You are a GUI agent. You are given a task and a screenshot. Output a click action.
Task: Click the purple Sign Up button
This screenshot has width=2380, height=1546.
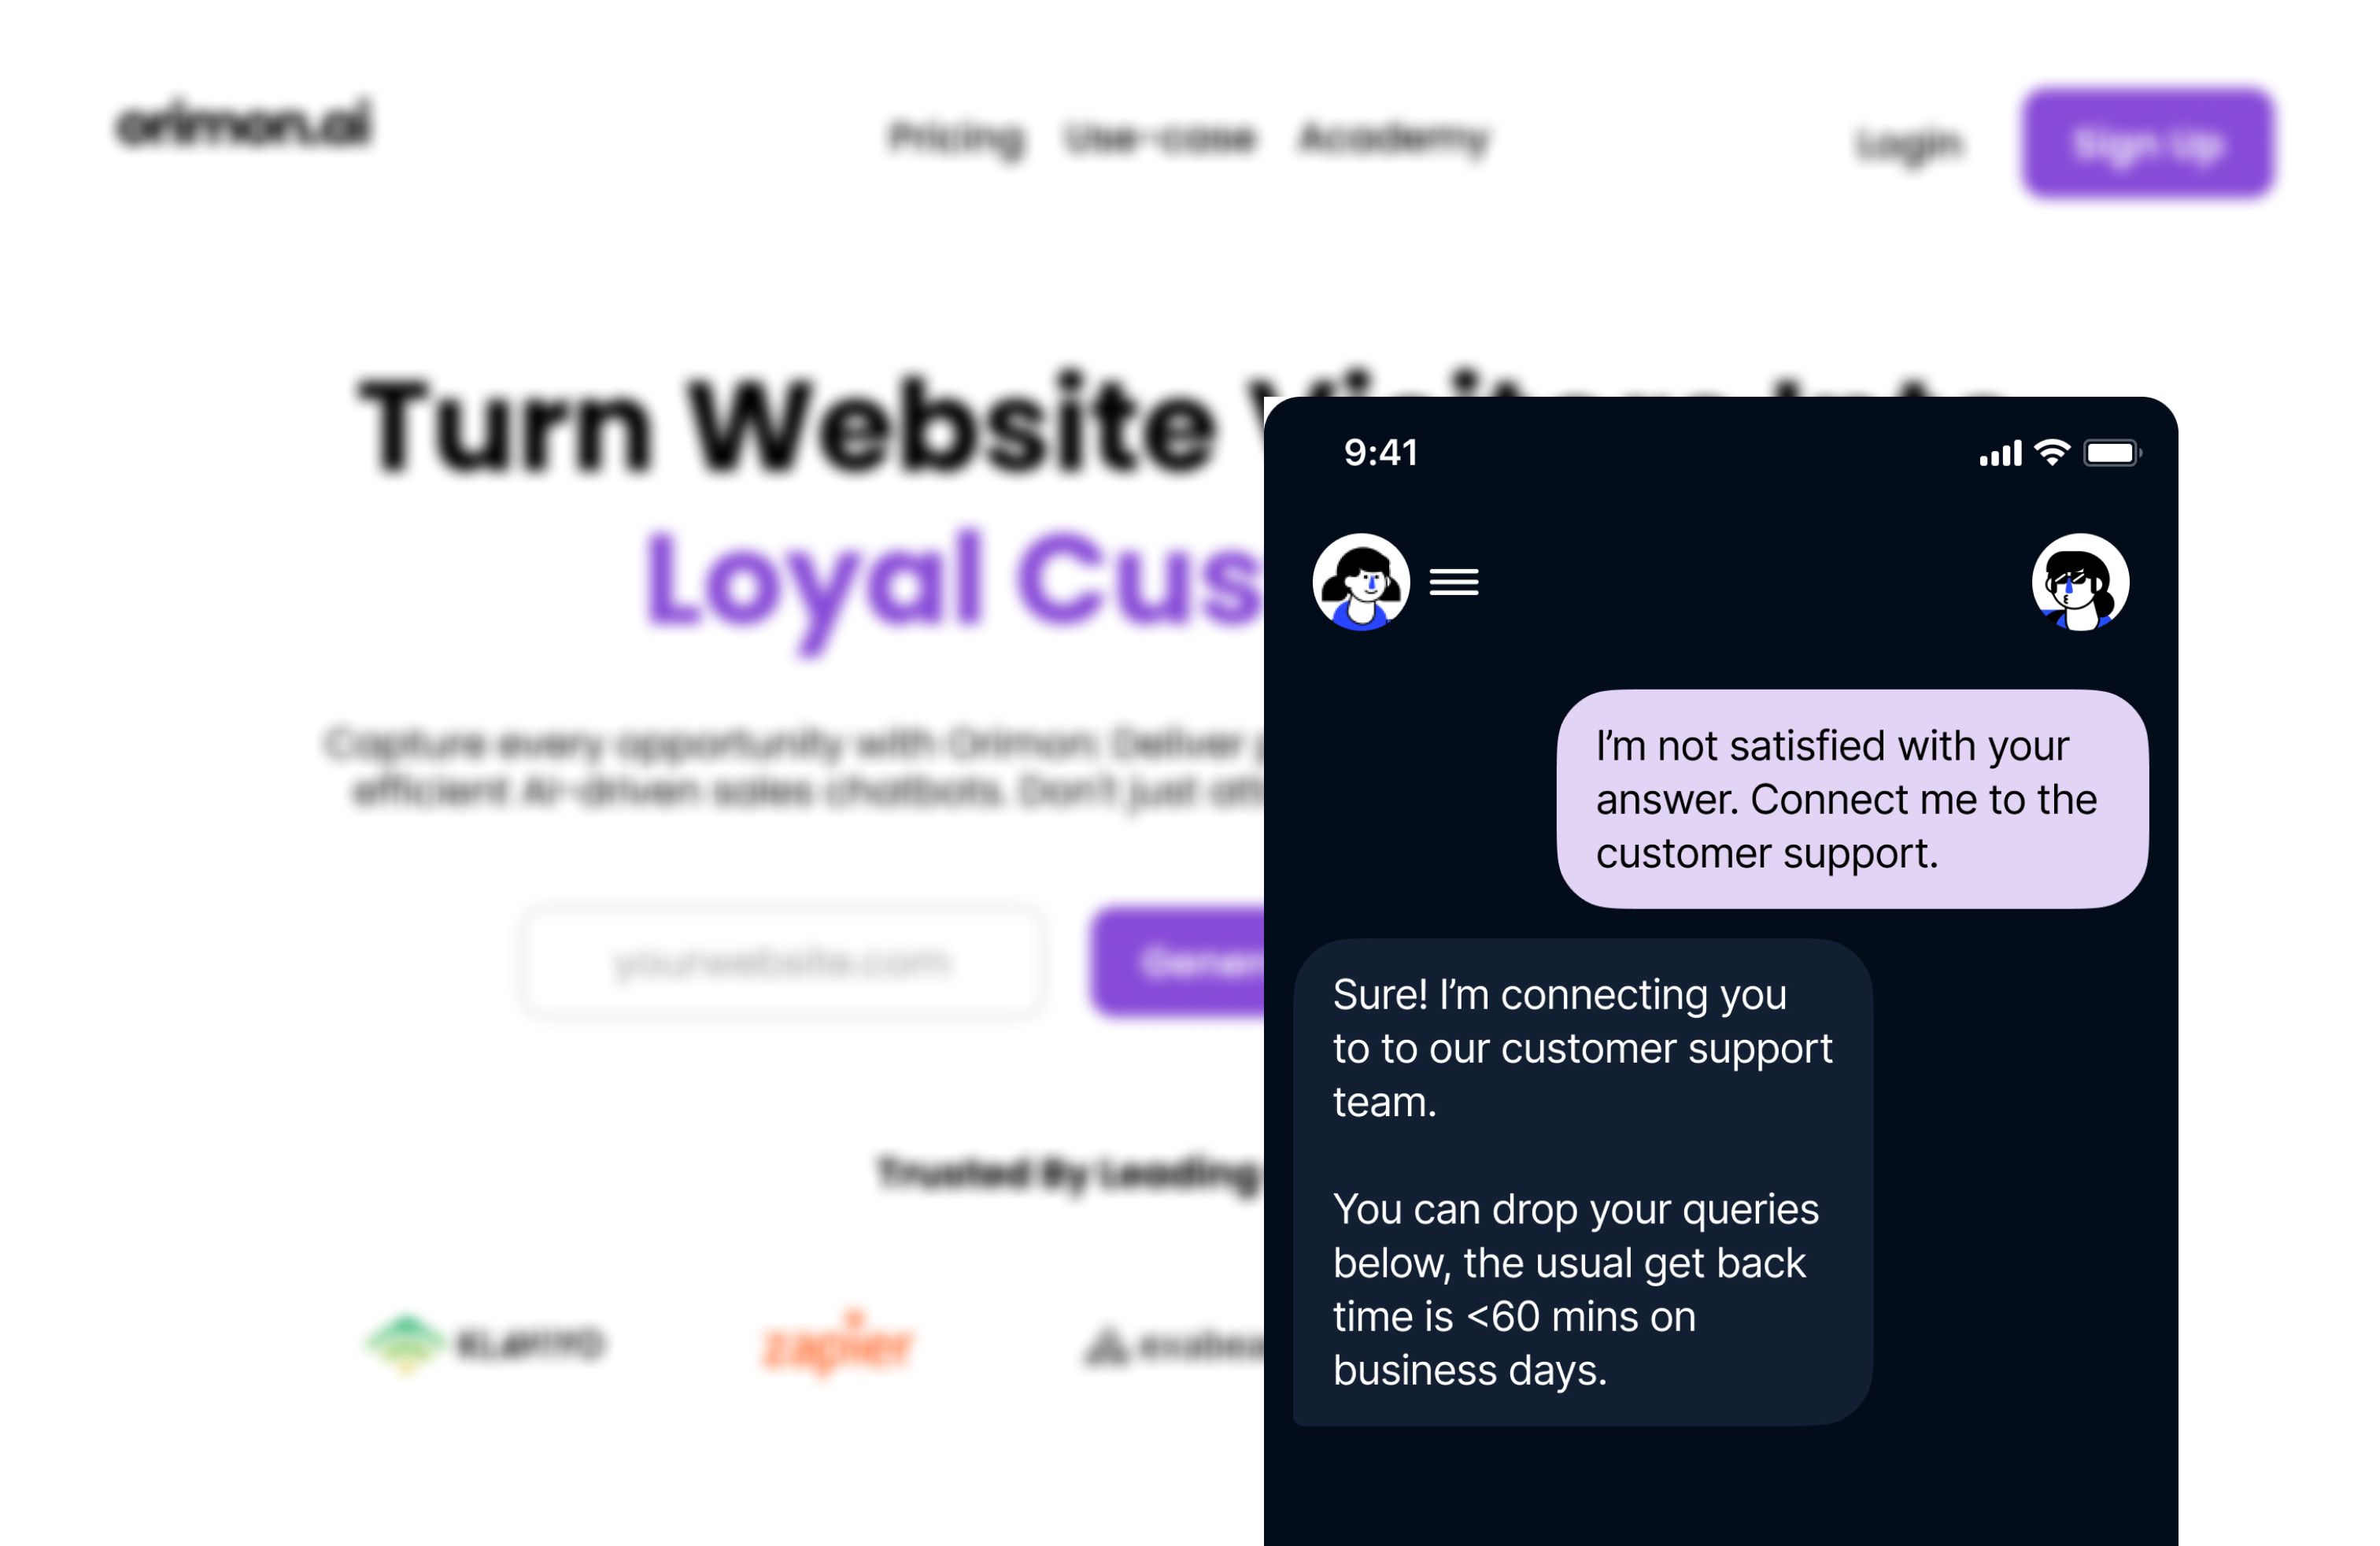click(2147, 143)
